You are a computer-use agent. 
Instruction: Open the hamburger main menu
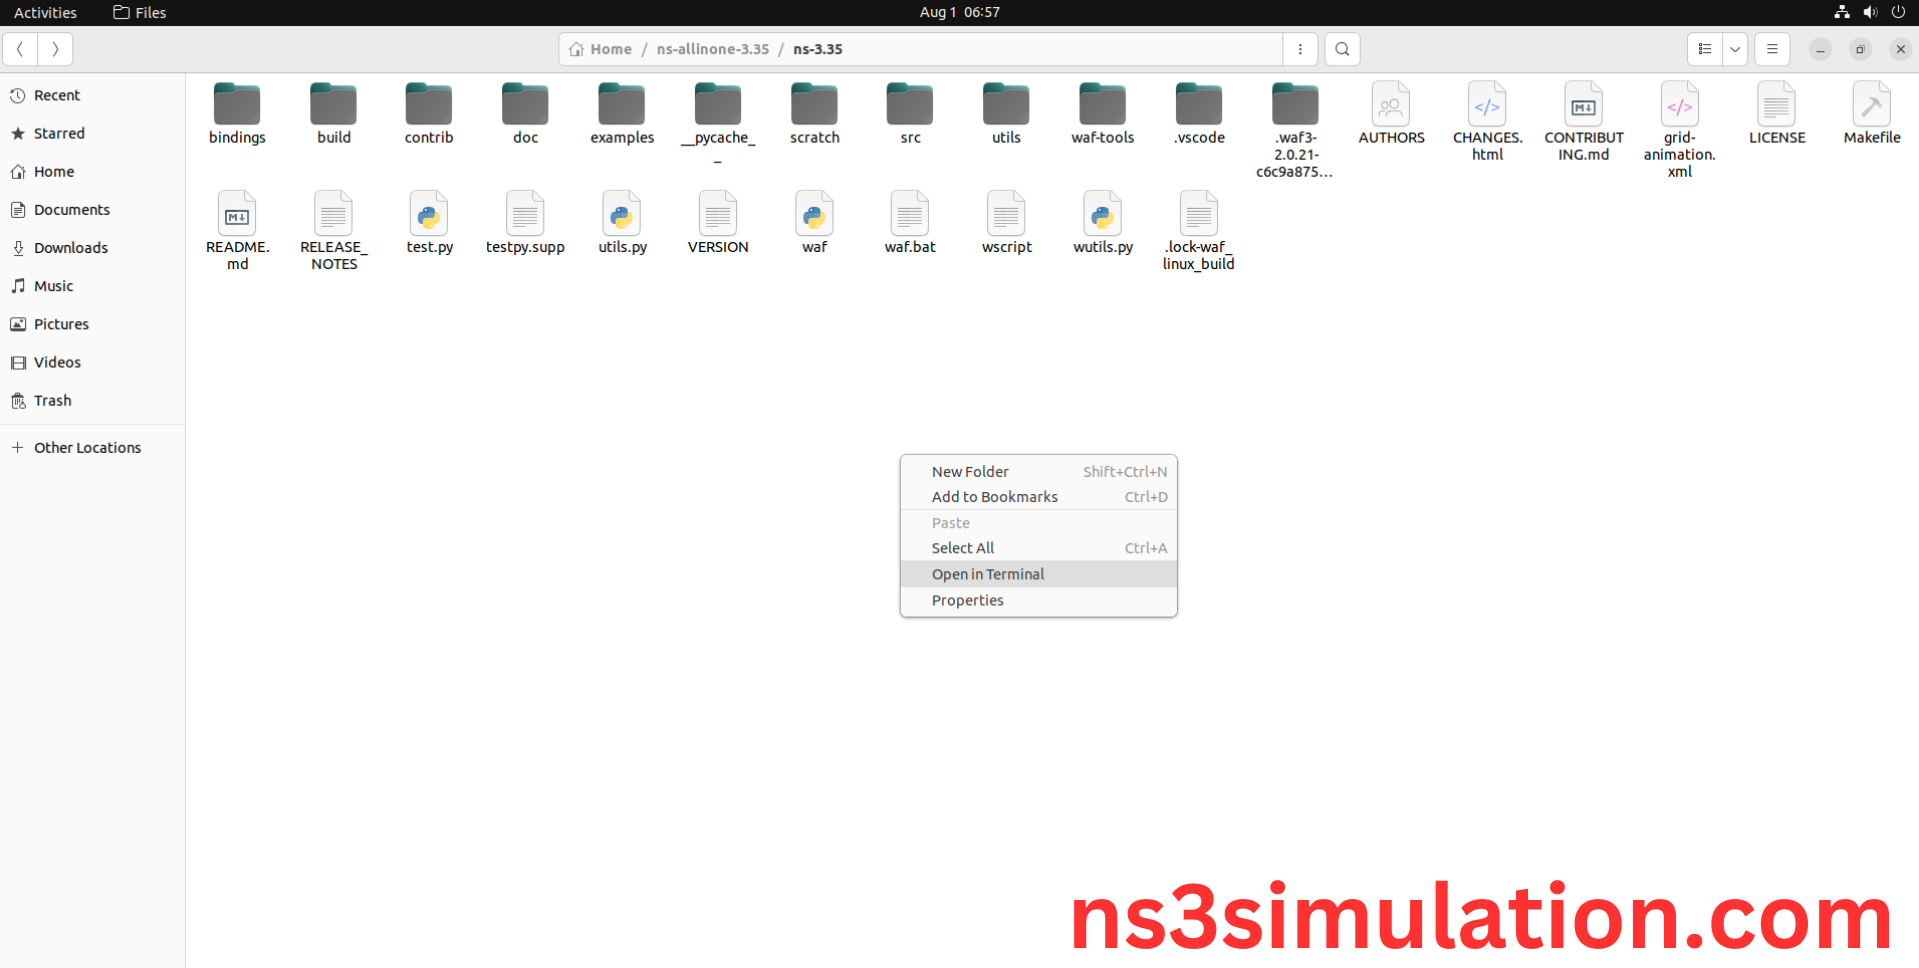[x=1772, y=49]
